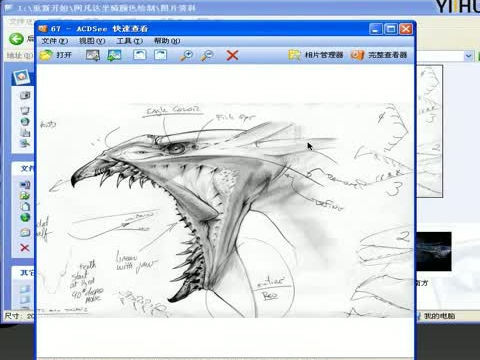
Task: Open the 帮助(H) menu in ACDSee
Action: click(167, 41)
